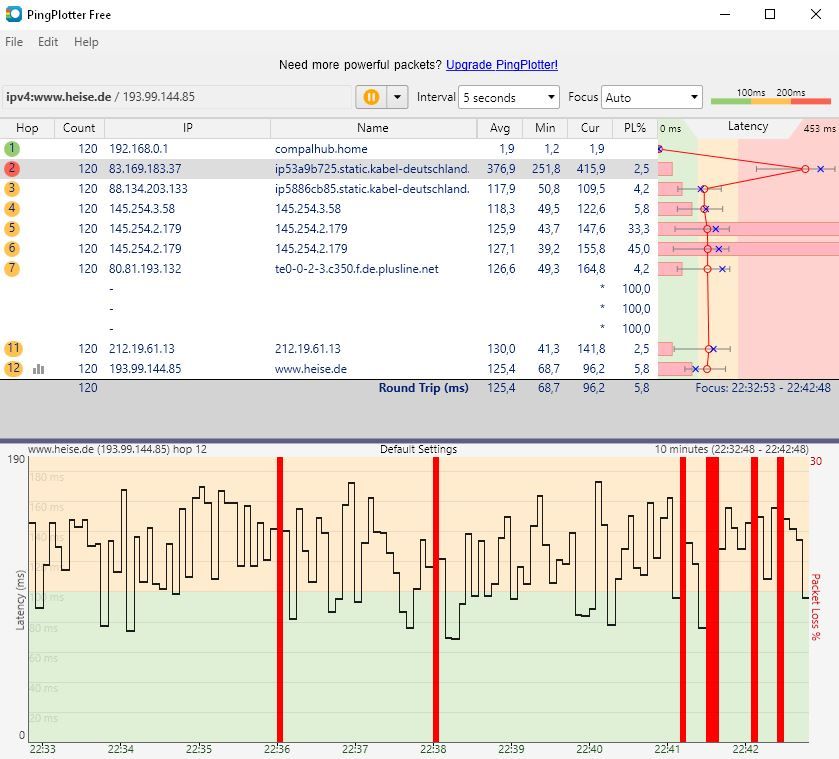Click the red packet loss bar at 22:36

[280, 599]
